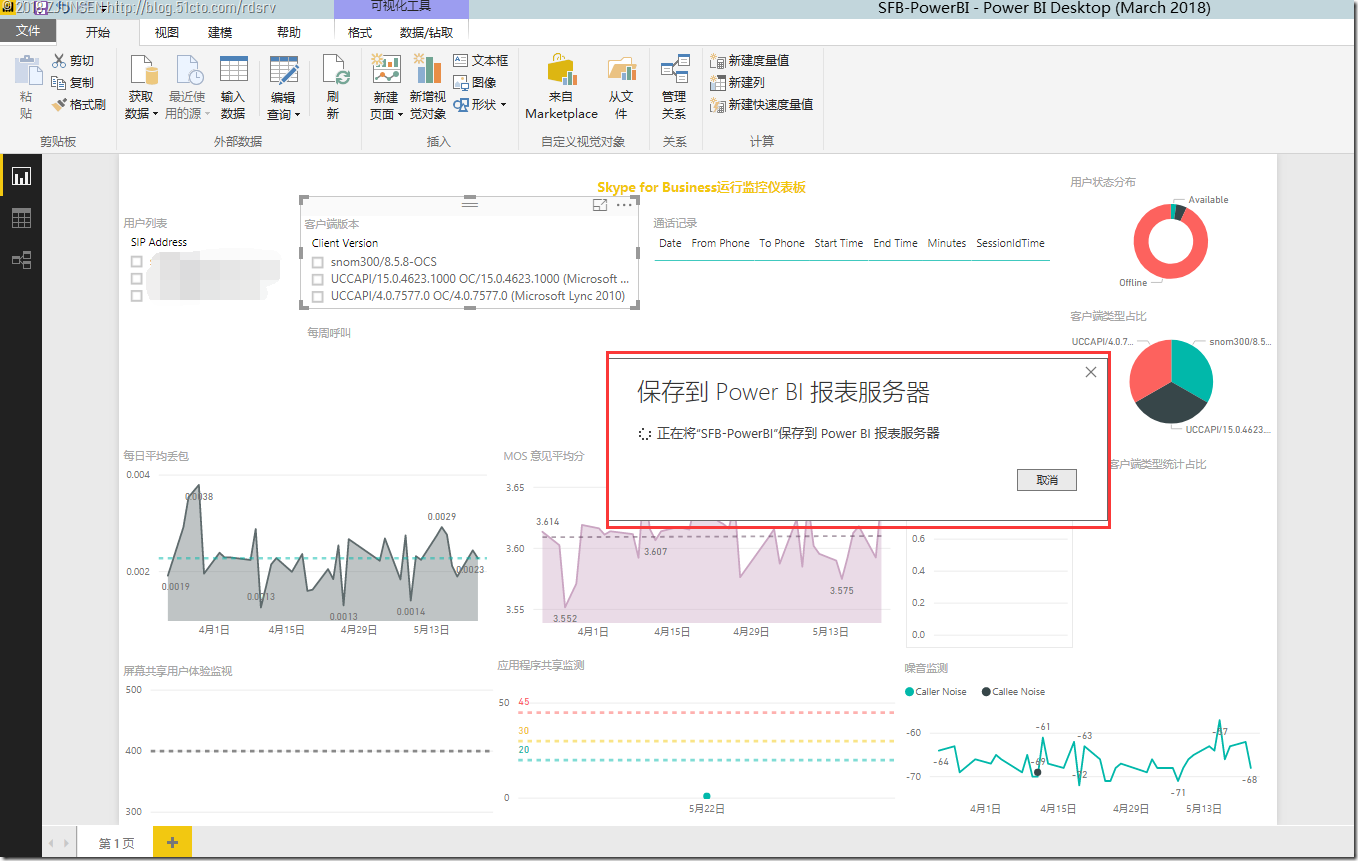Create a New Measure (新建度量值)

coord(749,61)
